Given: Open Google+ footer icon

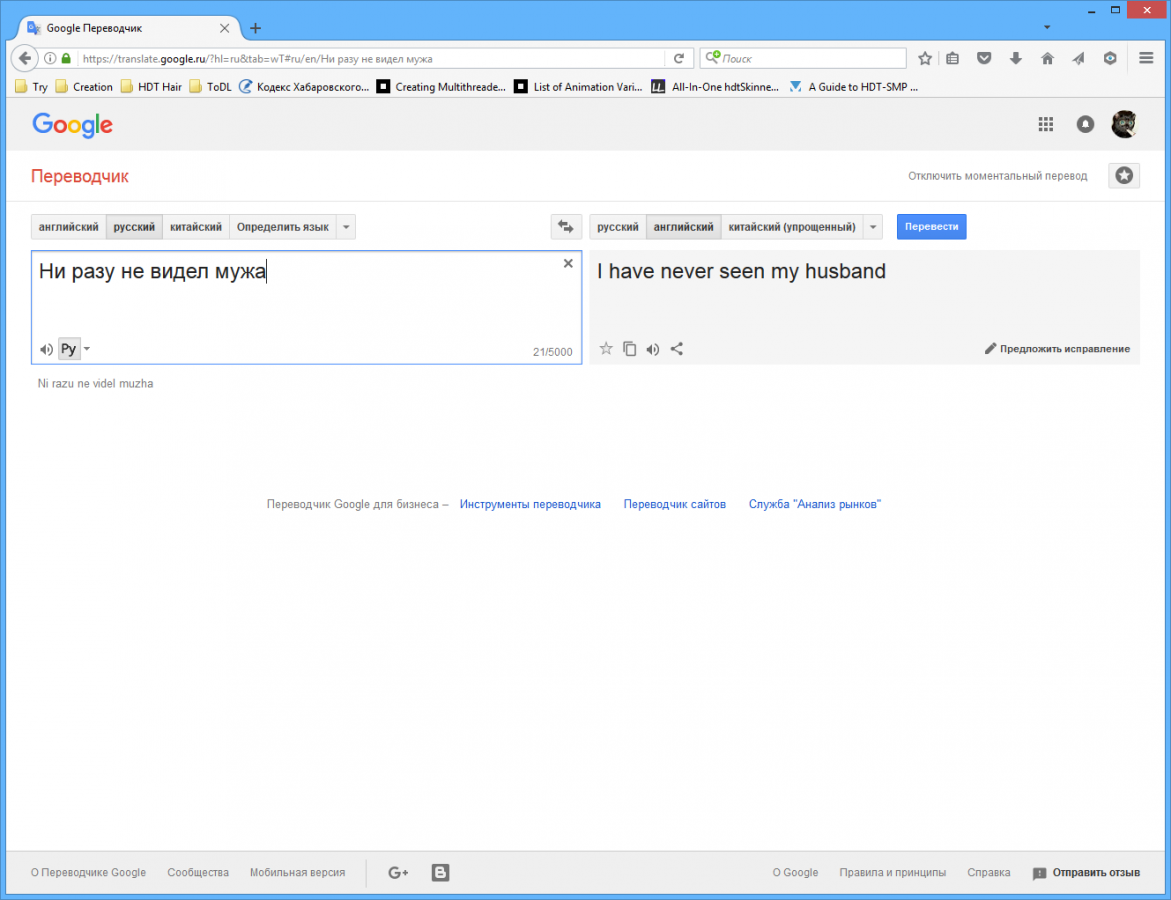Looking at the screenshot, I should point(398,872).
